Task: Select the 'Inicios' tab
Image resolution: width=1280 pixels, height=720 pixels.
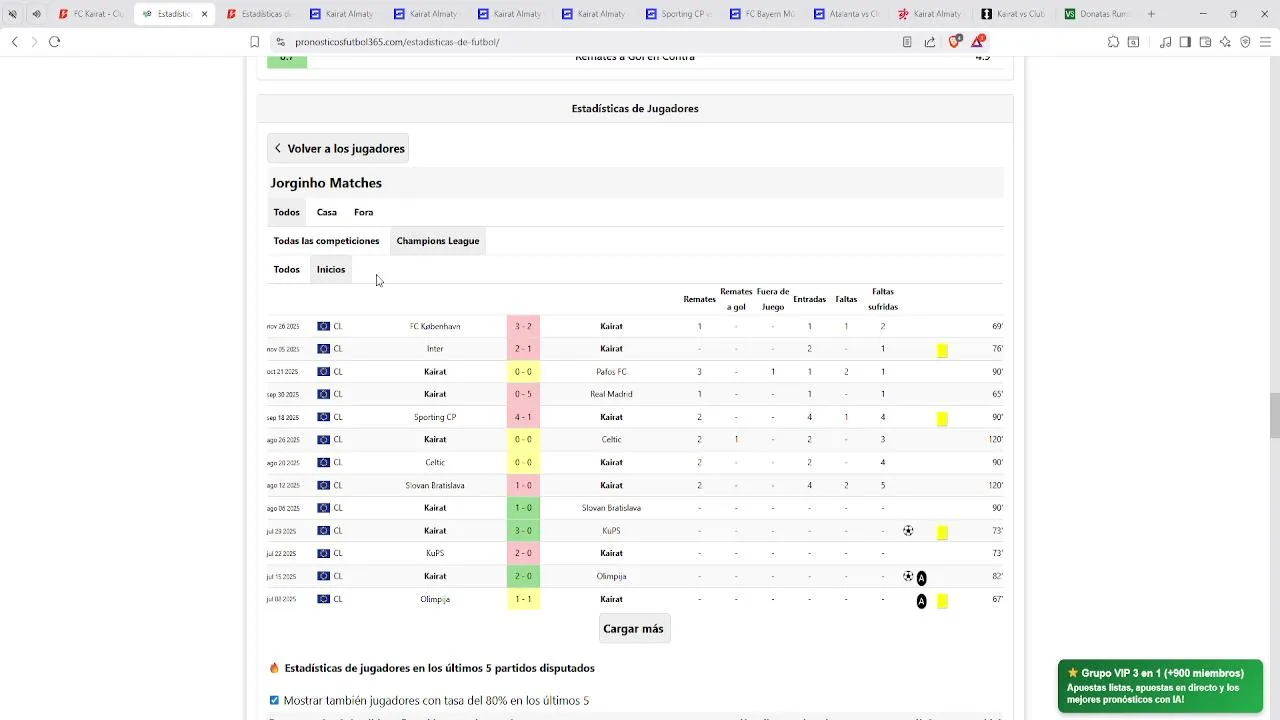Action: point(331,269)
